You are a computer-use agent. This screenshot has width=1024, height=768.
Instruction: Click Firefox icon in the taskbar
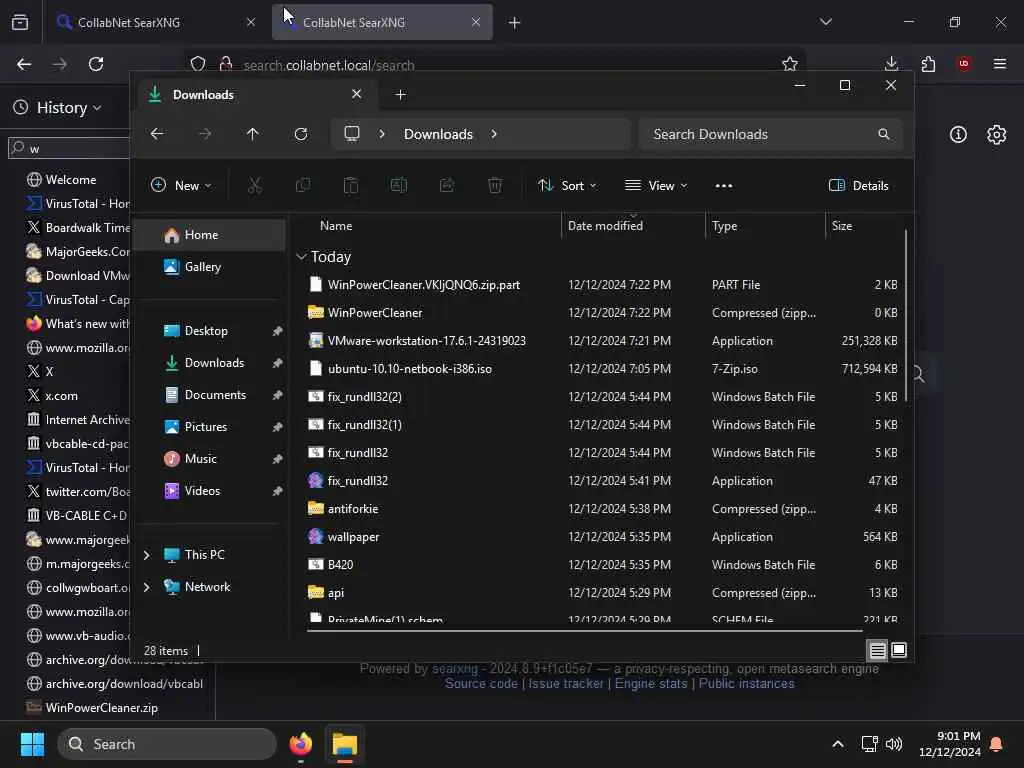[300, 744]
